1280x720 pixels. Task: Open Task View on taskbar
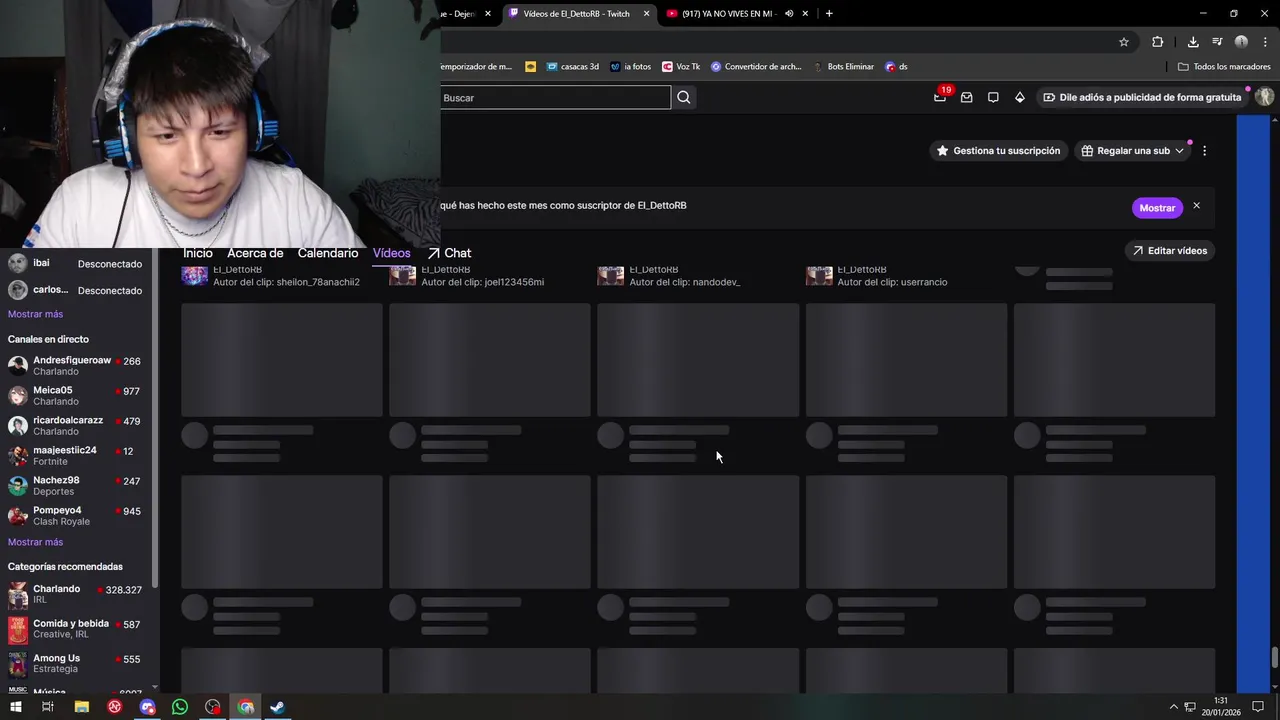(47, 707)
